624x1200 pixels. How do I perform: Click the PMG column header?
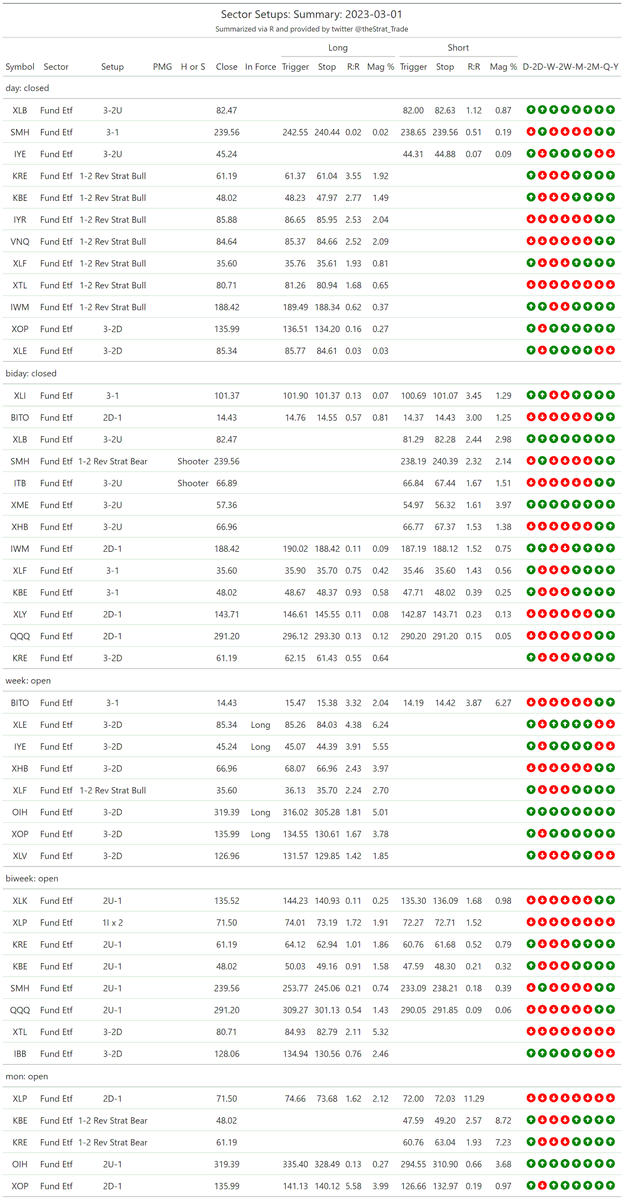click(x=162, y=67)
